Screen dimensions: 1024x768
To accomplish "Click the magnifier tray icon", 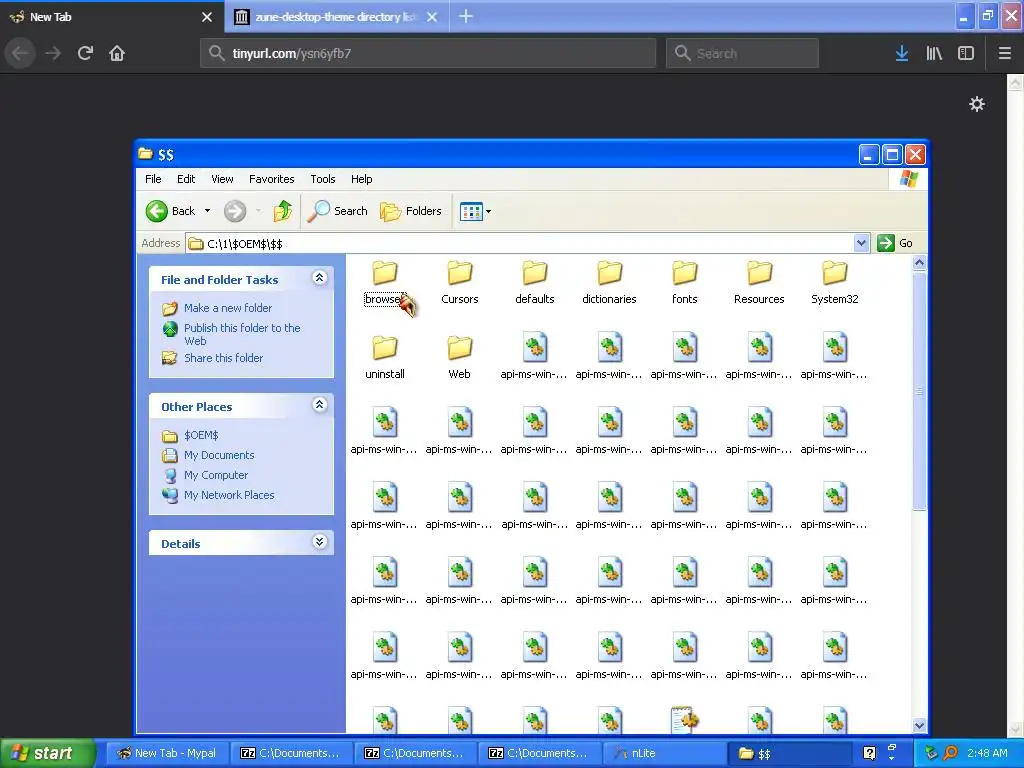I will coord(950,753).
